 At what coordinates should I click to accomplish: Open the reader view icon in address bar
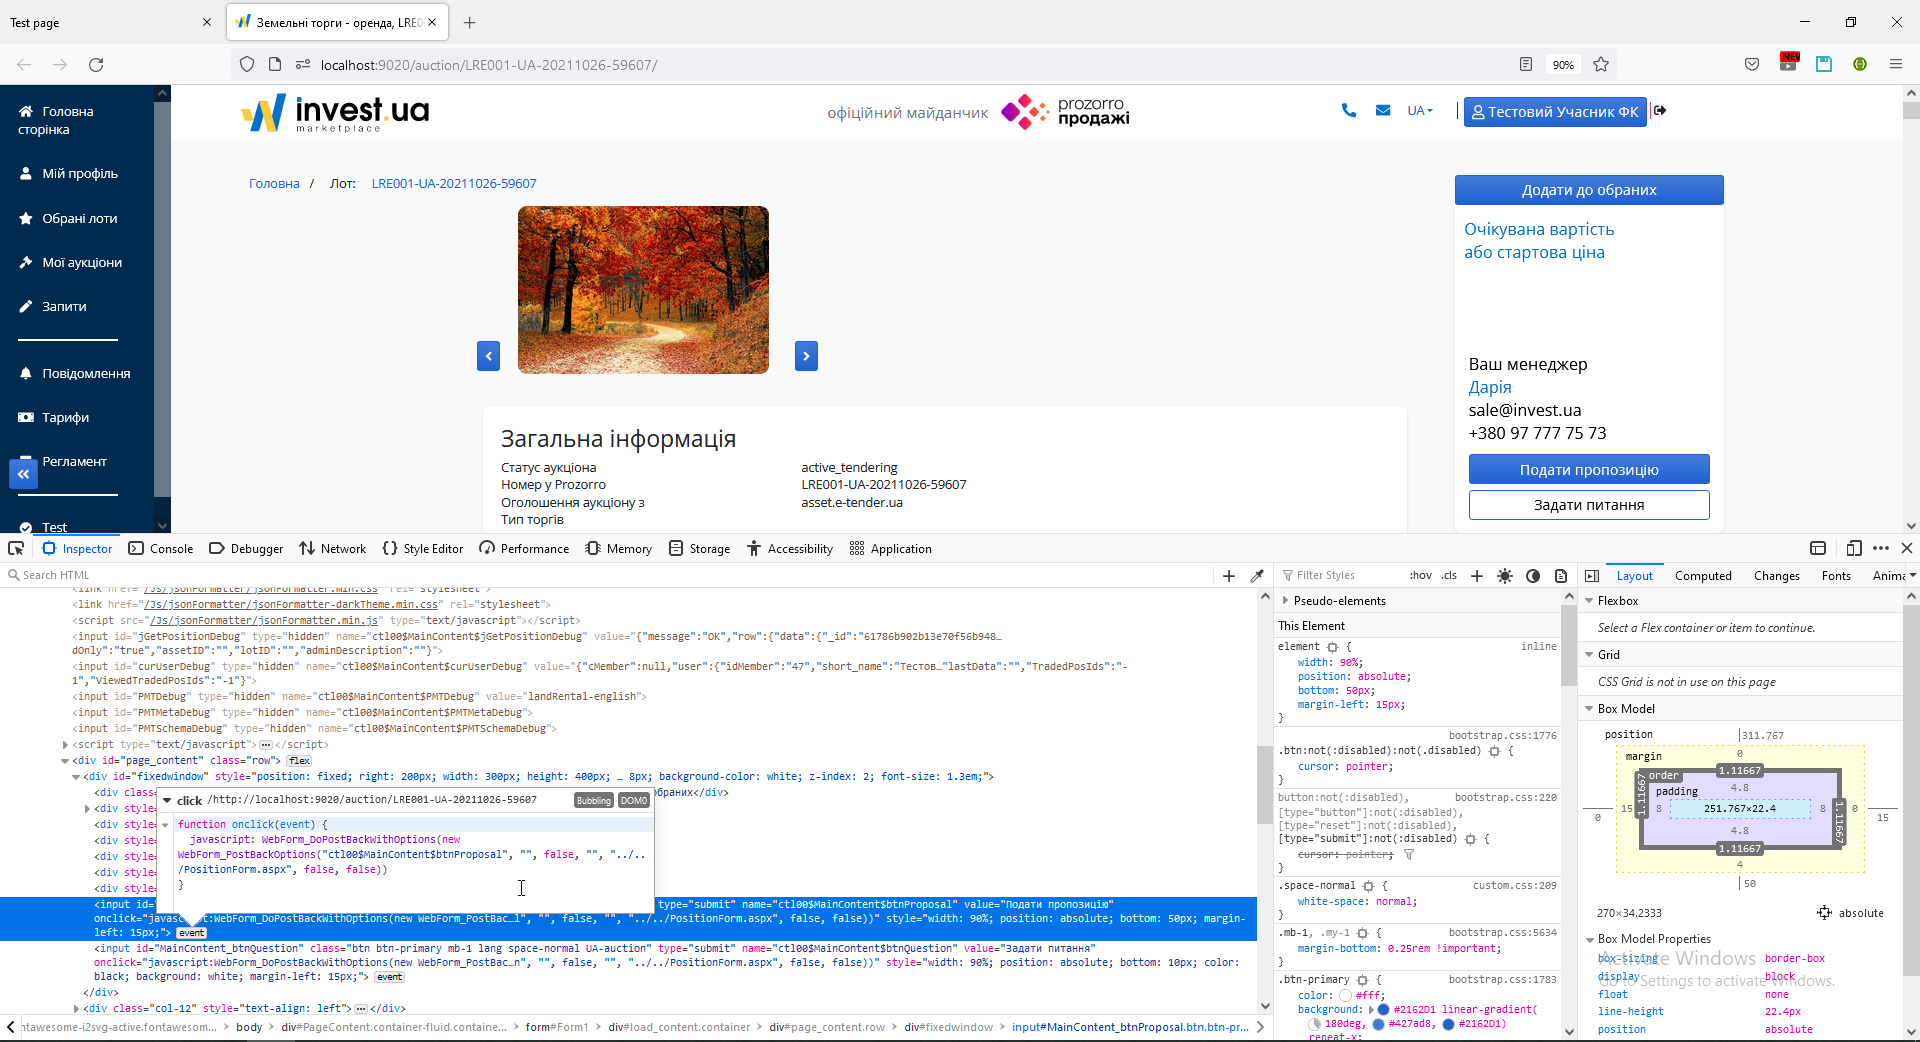click(x=1526, y=65)
